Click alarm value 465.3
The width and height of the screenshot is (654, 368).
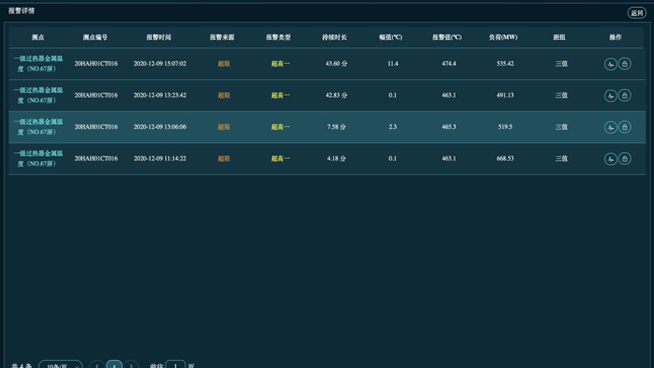click(x=449, y=127)
